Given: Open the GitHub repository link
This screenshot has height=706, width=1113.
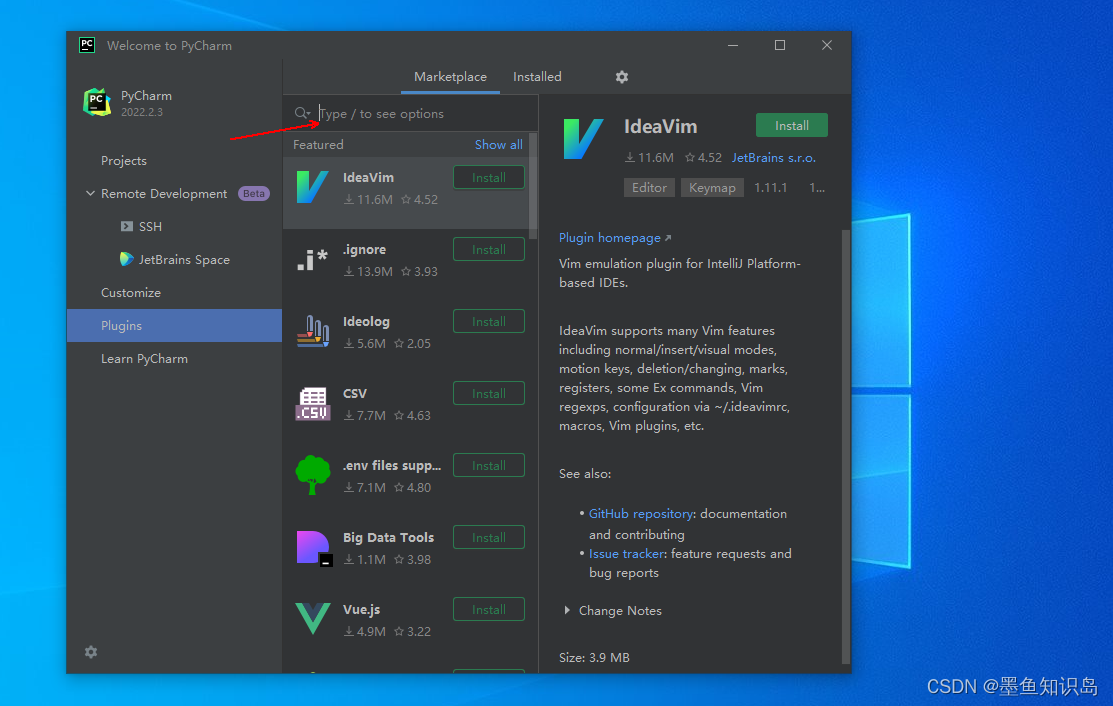Looking at the screenshot, I should point(641,514).
